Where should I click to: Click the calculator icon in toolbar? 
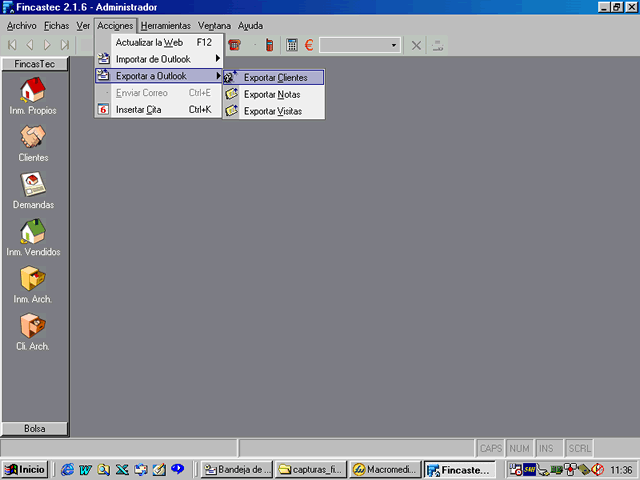click(291, 45)
